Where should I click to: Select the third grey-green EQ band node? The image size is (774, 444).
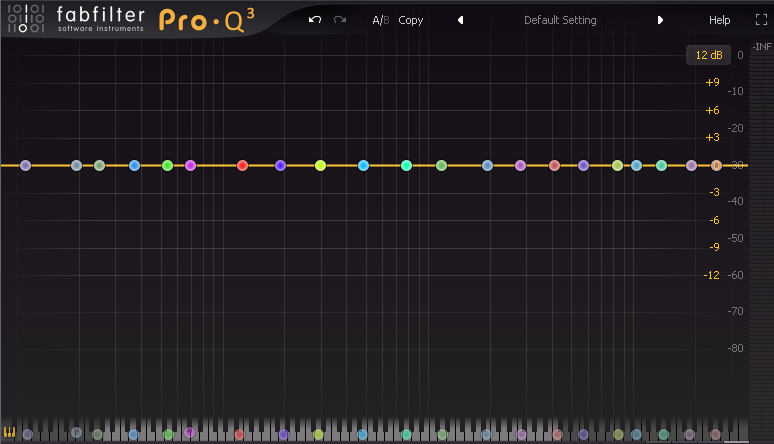click(x=99, y=165)
